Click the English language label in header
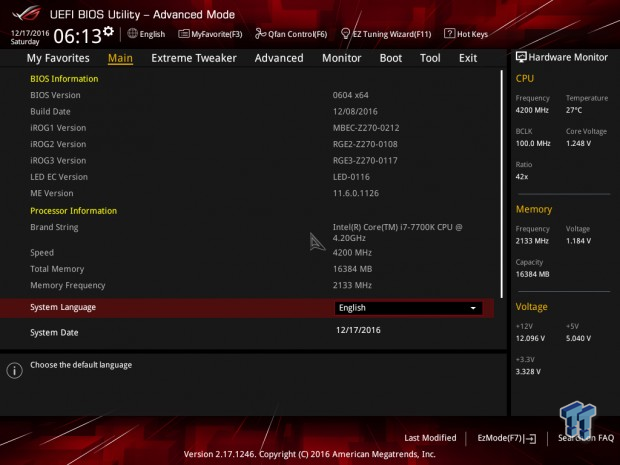620x465 pixels. point(152,34)
